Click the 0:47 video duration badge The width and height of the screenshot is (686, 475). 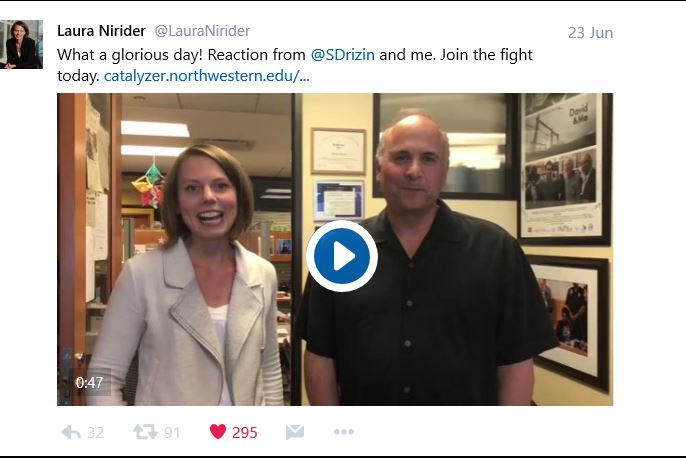[89, 383]
